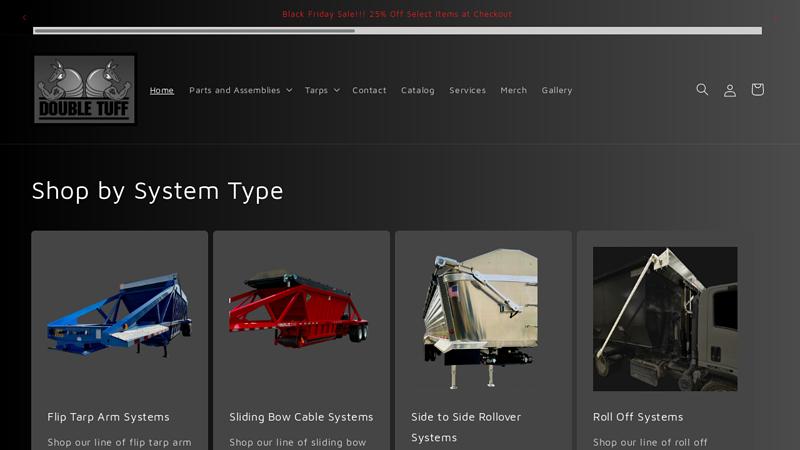The width and height of the screenshot is (800, 450).
Task: Open the search icon in header
Action: click(702, 90)
